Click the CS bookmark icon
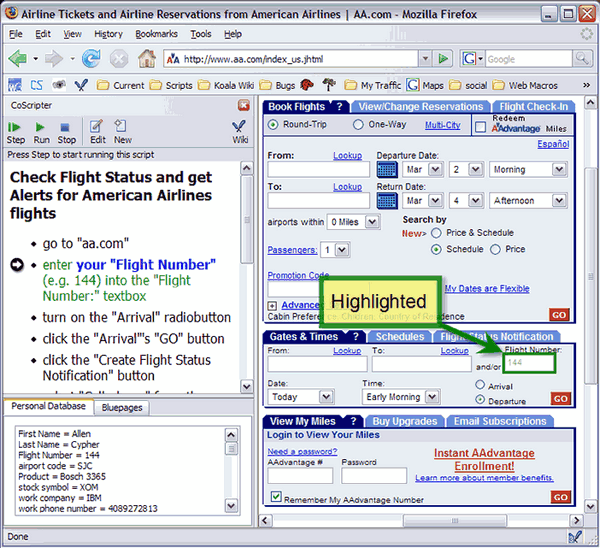 coord(36,85)
